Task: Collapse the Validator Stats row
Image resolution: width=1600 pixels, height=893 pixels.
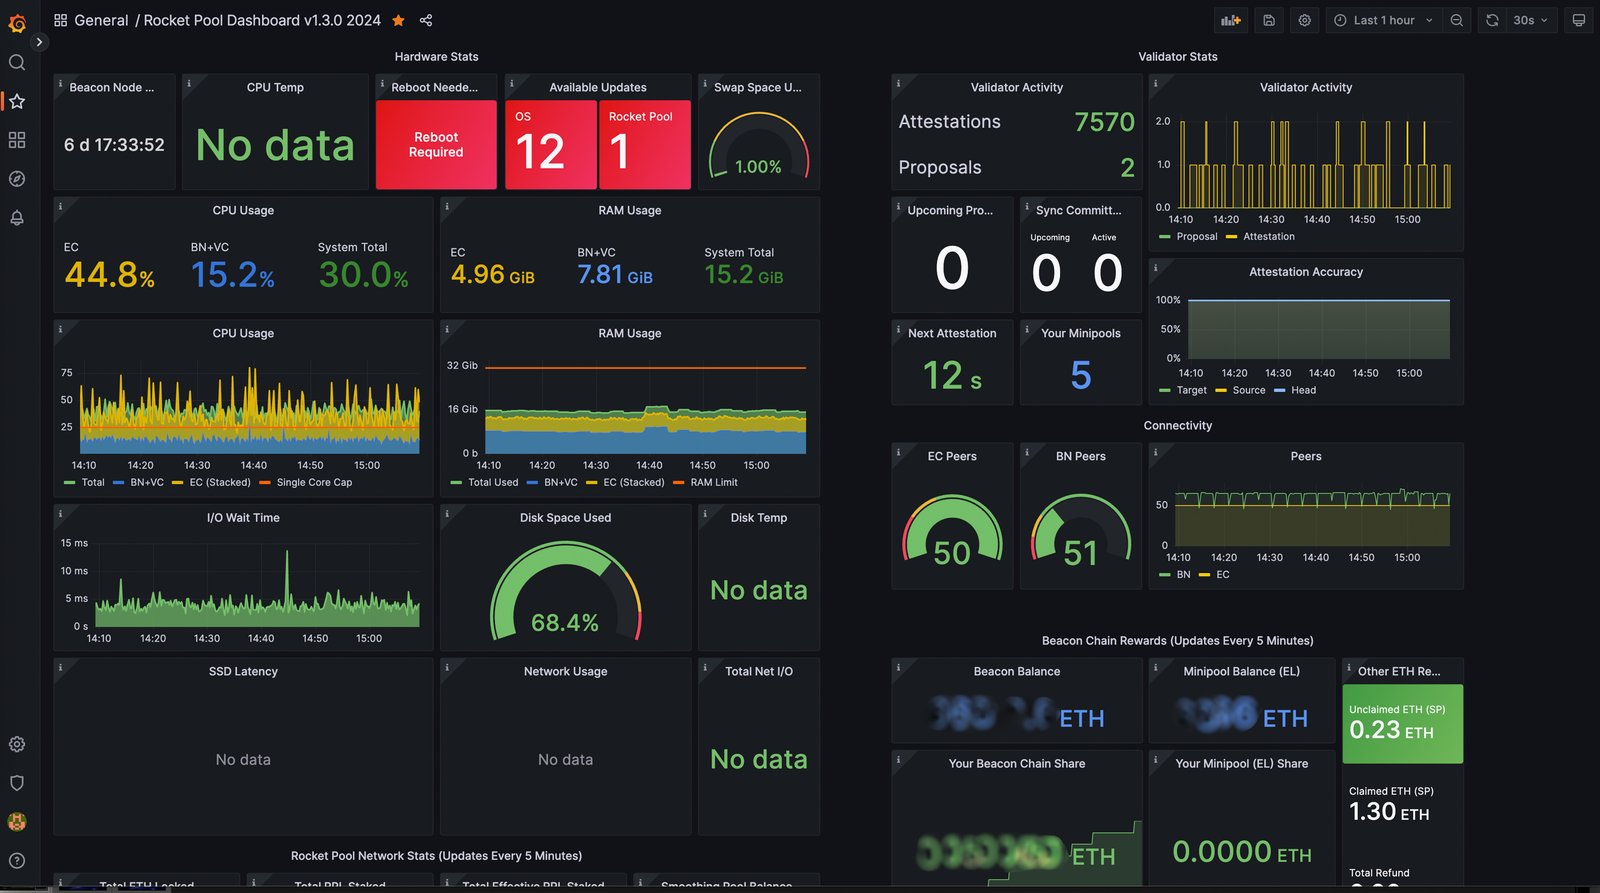Action: [1178, 57]
